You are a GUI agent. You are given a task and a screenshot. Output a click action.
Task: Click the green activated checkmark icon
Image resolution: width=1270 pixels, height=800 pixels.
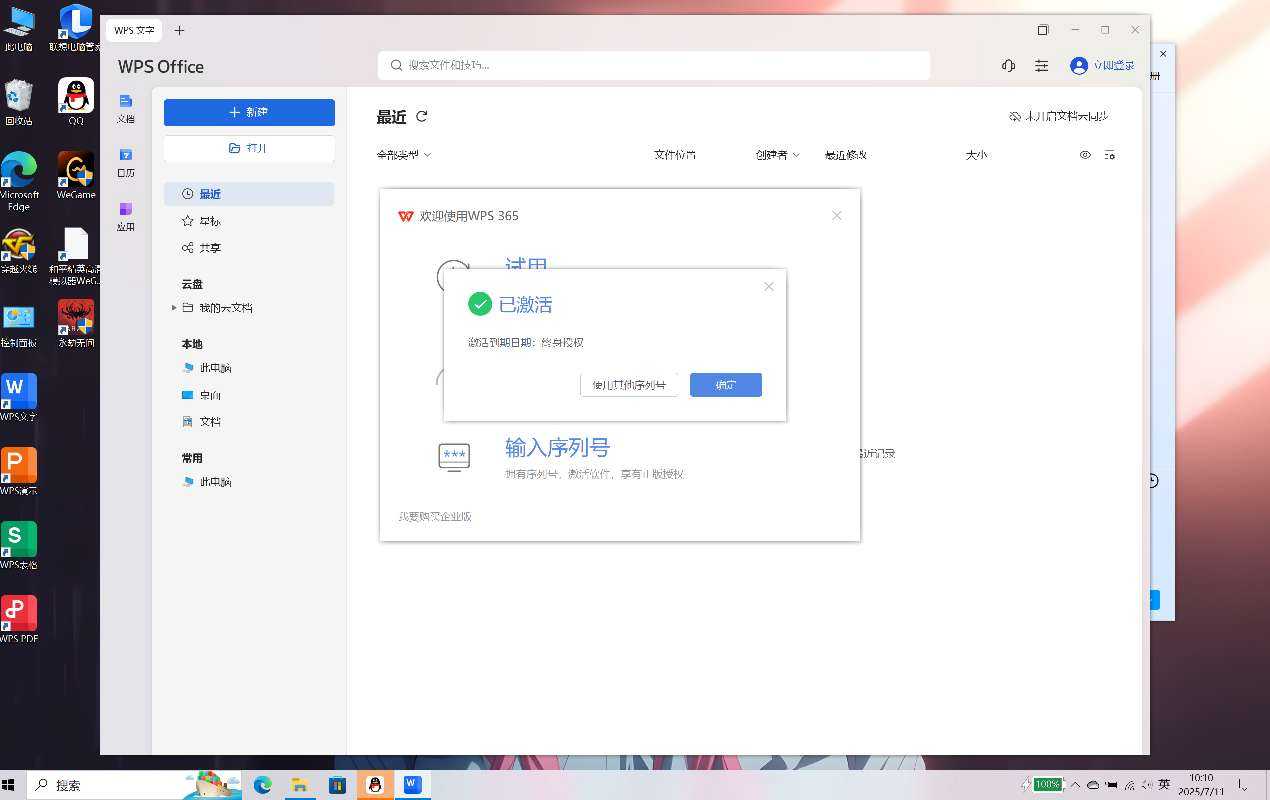[x=480, y=304]
